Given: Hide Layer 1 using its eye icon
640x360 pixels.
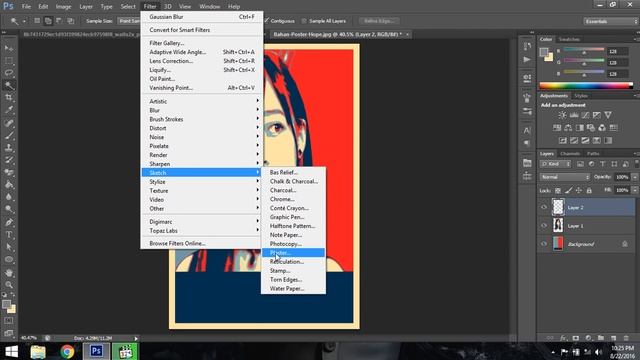Looking at the screenshot, I should [x=544, y=225].
